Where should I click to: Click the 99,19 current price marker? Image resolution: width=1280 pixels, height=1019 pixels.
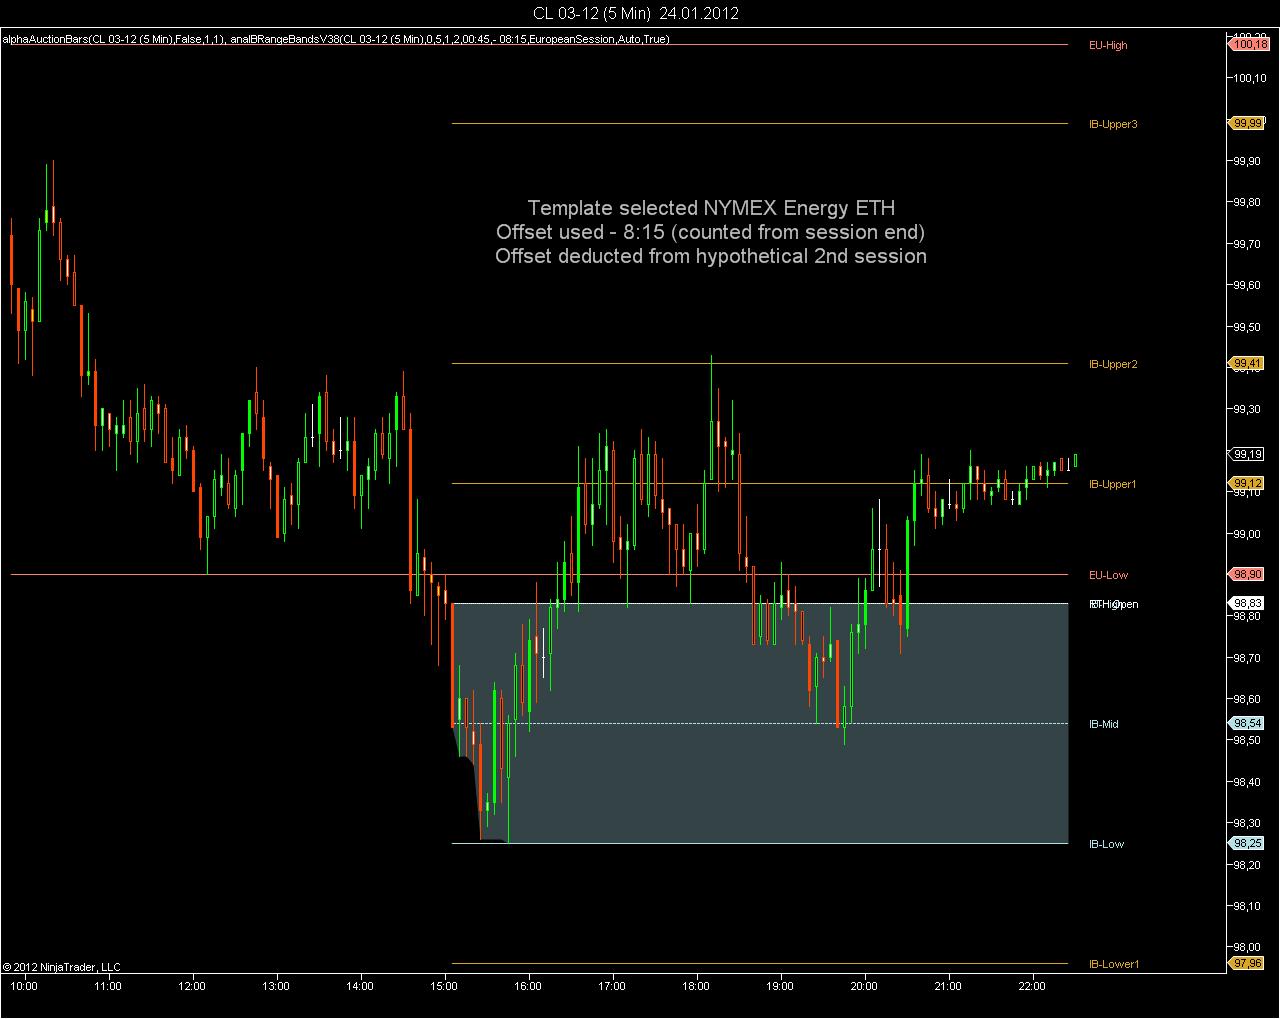tap(1246, 454)
